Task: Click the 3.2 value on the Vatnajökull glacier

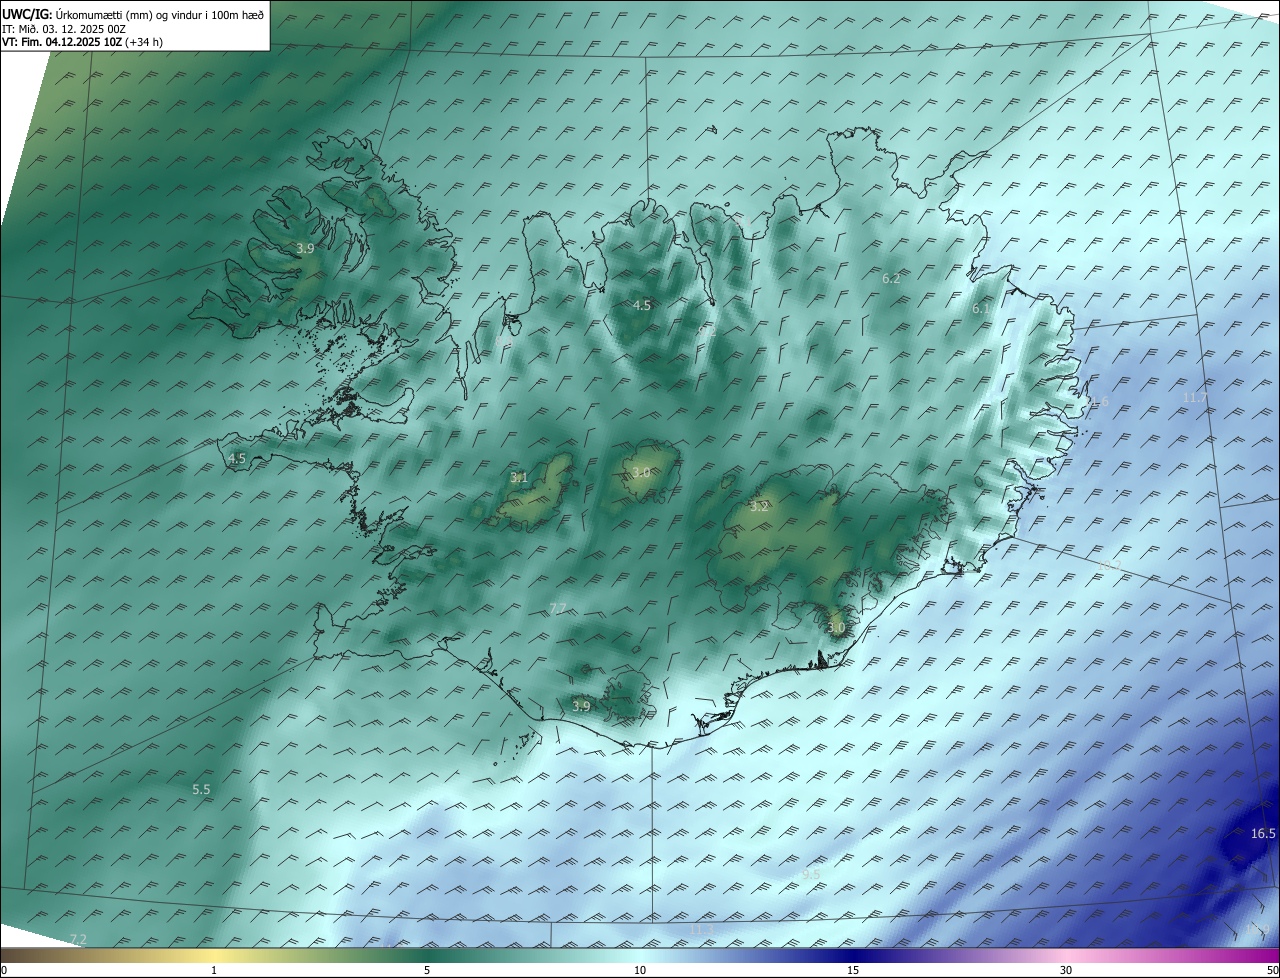Action: (759, 507)
